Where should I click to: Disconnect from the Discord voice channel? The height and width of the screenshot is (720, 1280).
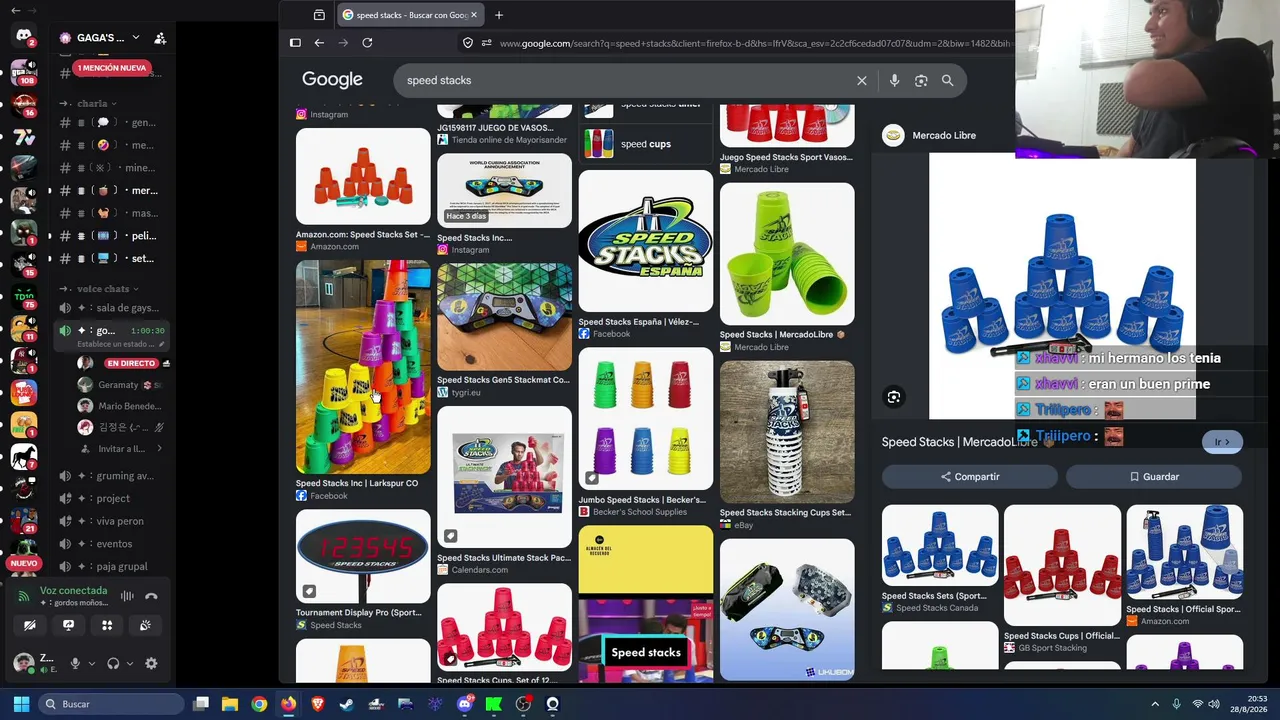tap(151, 596)
